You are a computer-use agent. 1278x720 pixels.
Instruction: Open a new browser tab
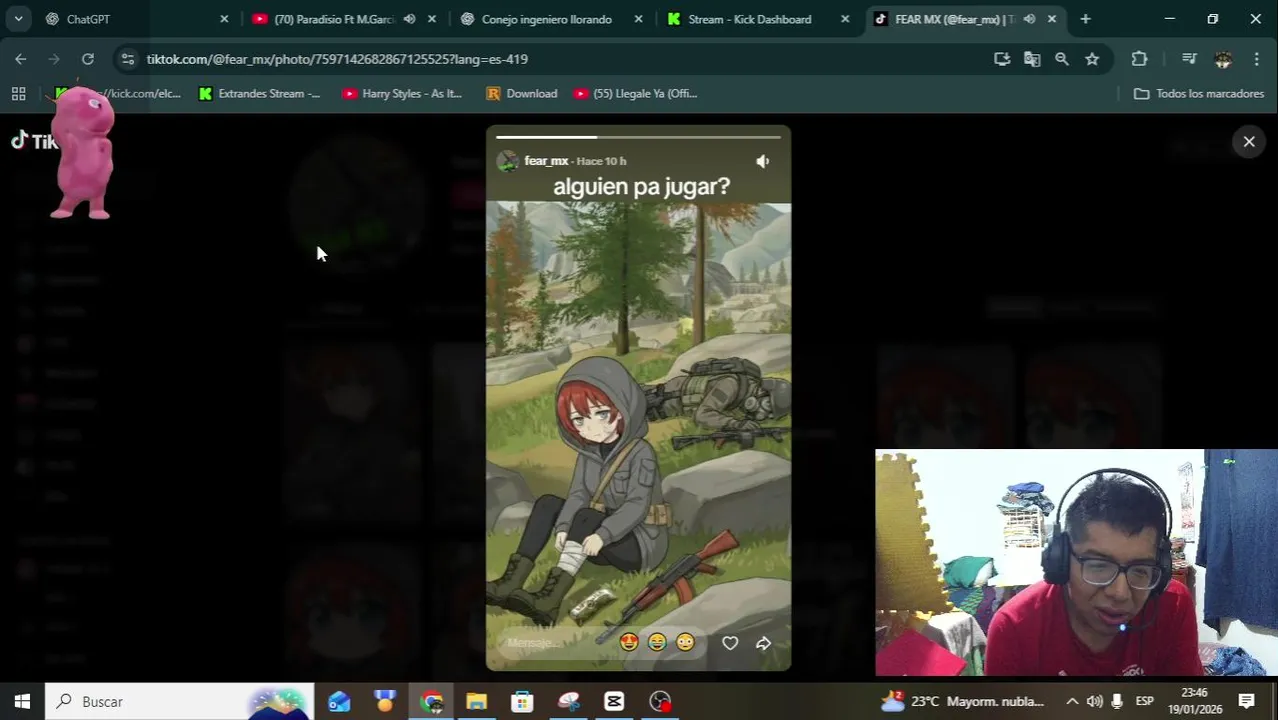(1085, 19)
